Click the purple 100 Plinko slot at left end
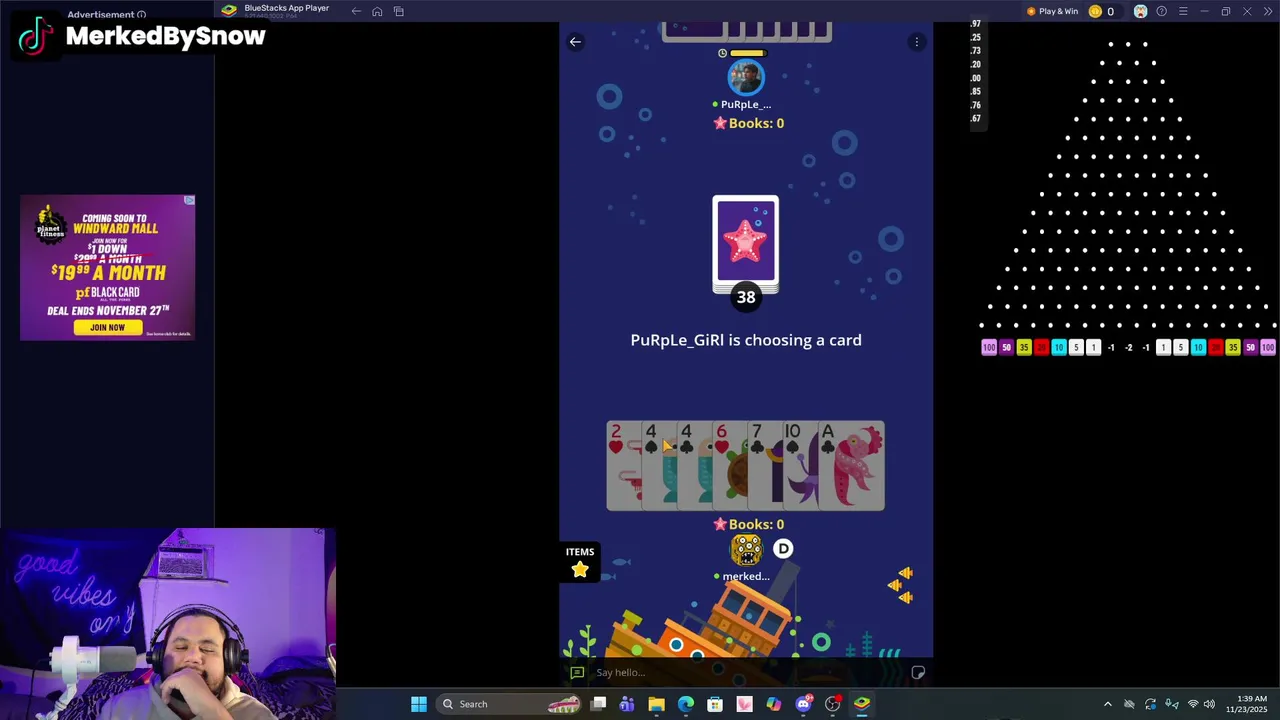The width and height of the screenshot is (1280, 720). coord(989,347)
